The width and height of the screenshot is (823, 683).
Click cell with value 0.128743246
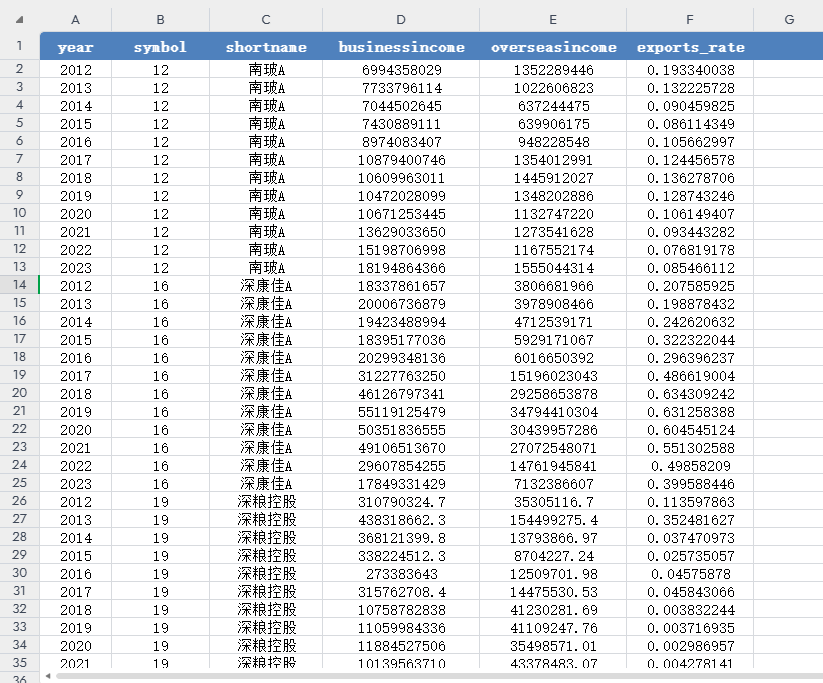coord(690,196)
